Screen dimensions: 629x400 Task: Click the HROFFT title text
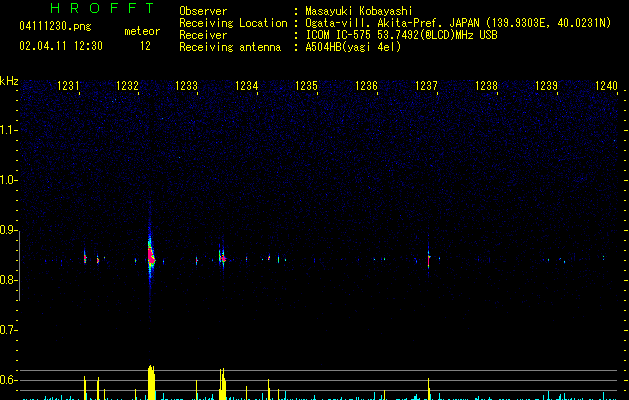coord(103,8)
